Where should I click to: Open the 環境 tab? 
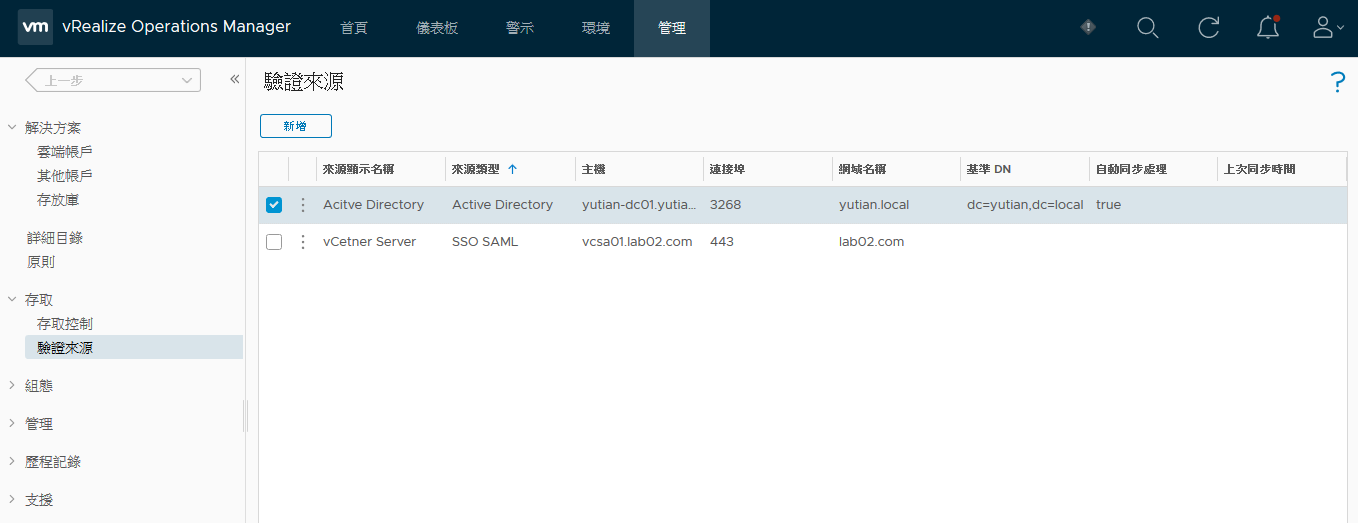point(596,28)
